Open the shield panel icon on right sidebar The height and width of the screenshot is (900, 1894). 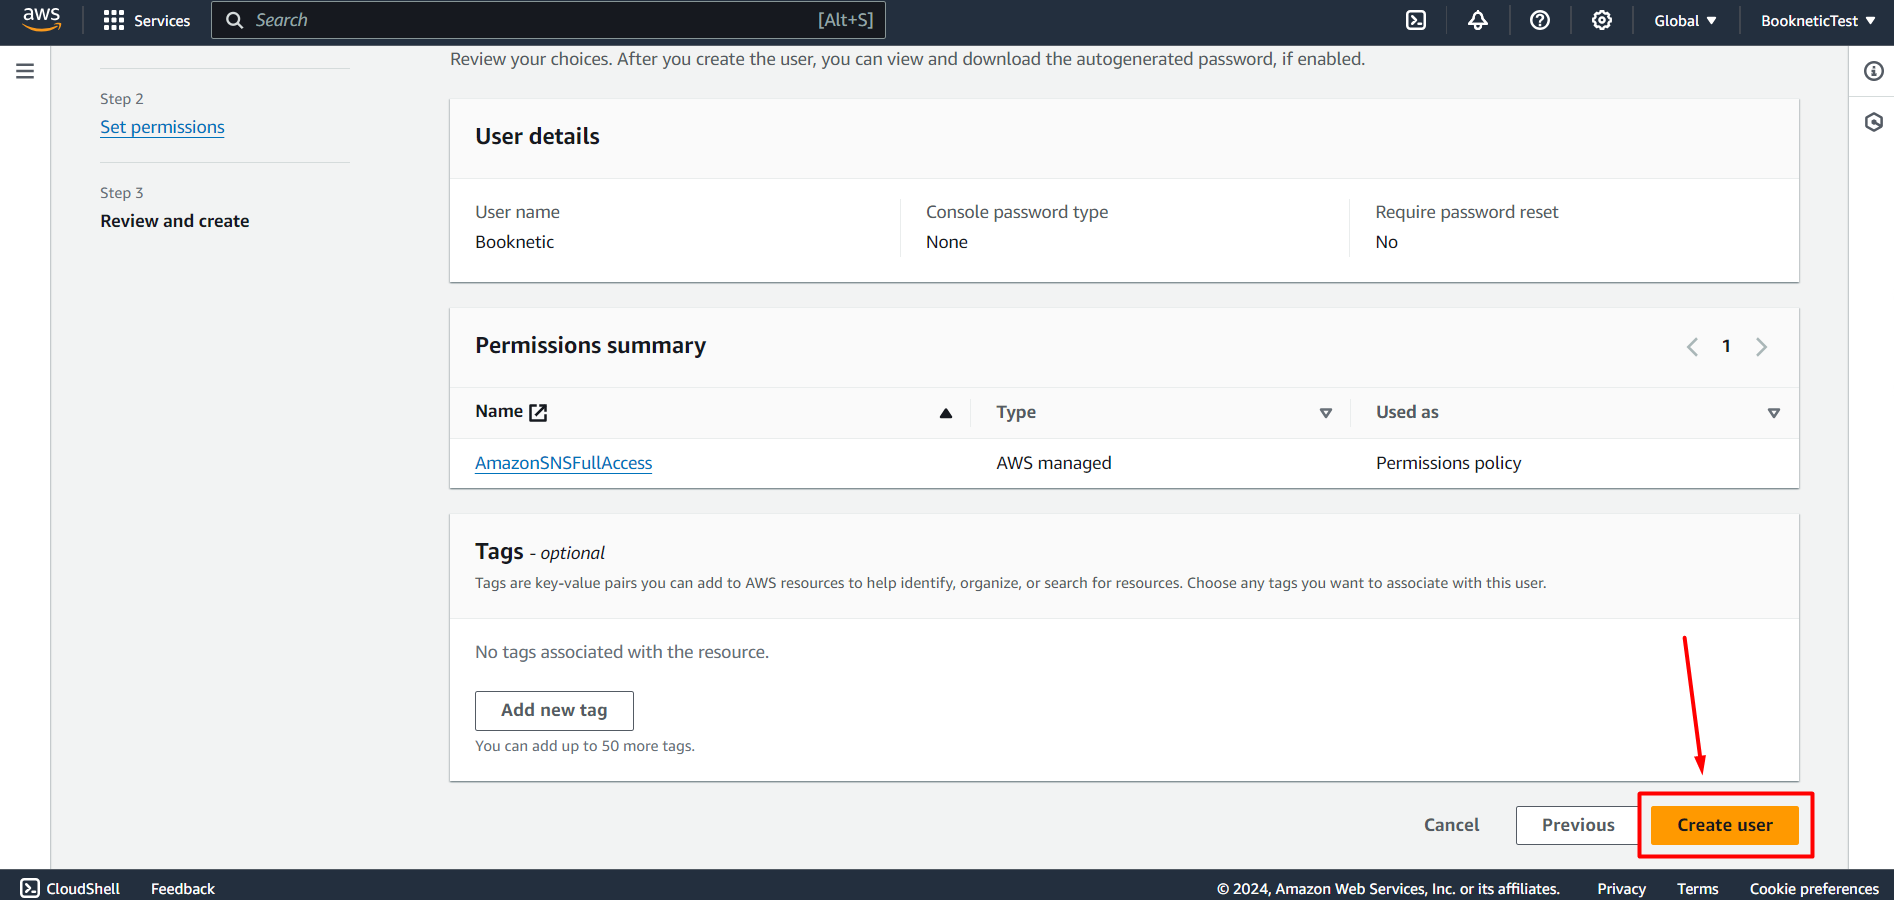1873,121
